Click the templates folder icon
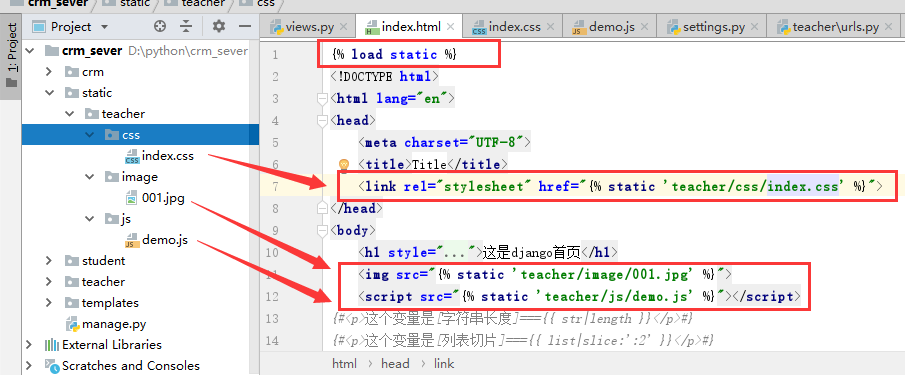The width and height of the screenshot is (905, 375). 72,303
